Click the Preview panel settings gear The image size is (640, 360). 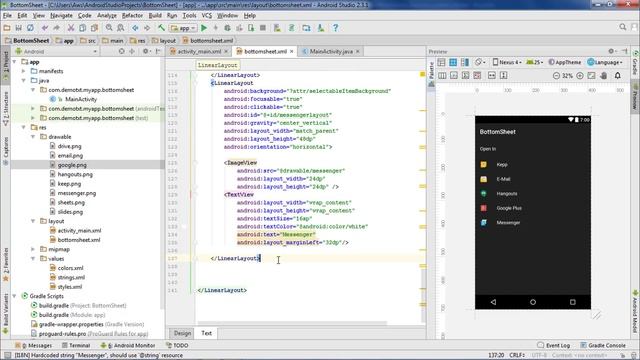pyautogui.click(x=611, y=51)
